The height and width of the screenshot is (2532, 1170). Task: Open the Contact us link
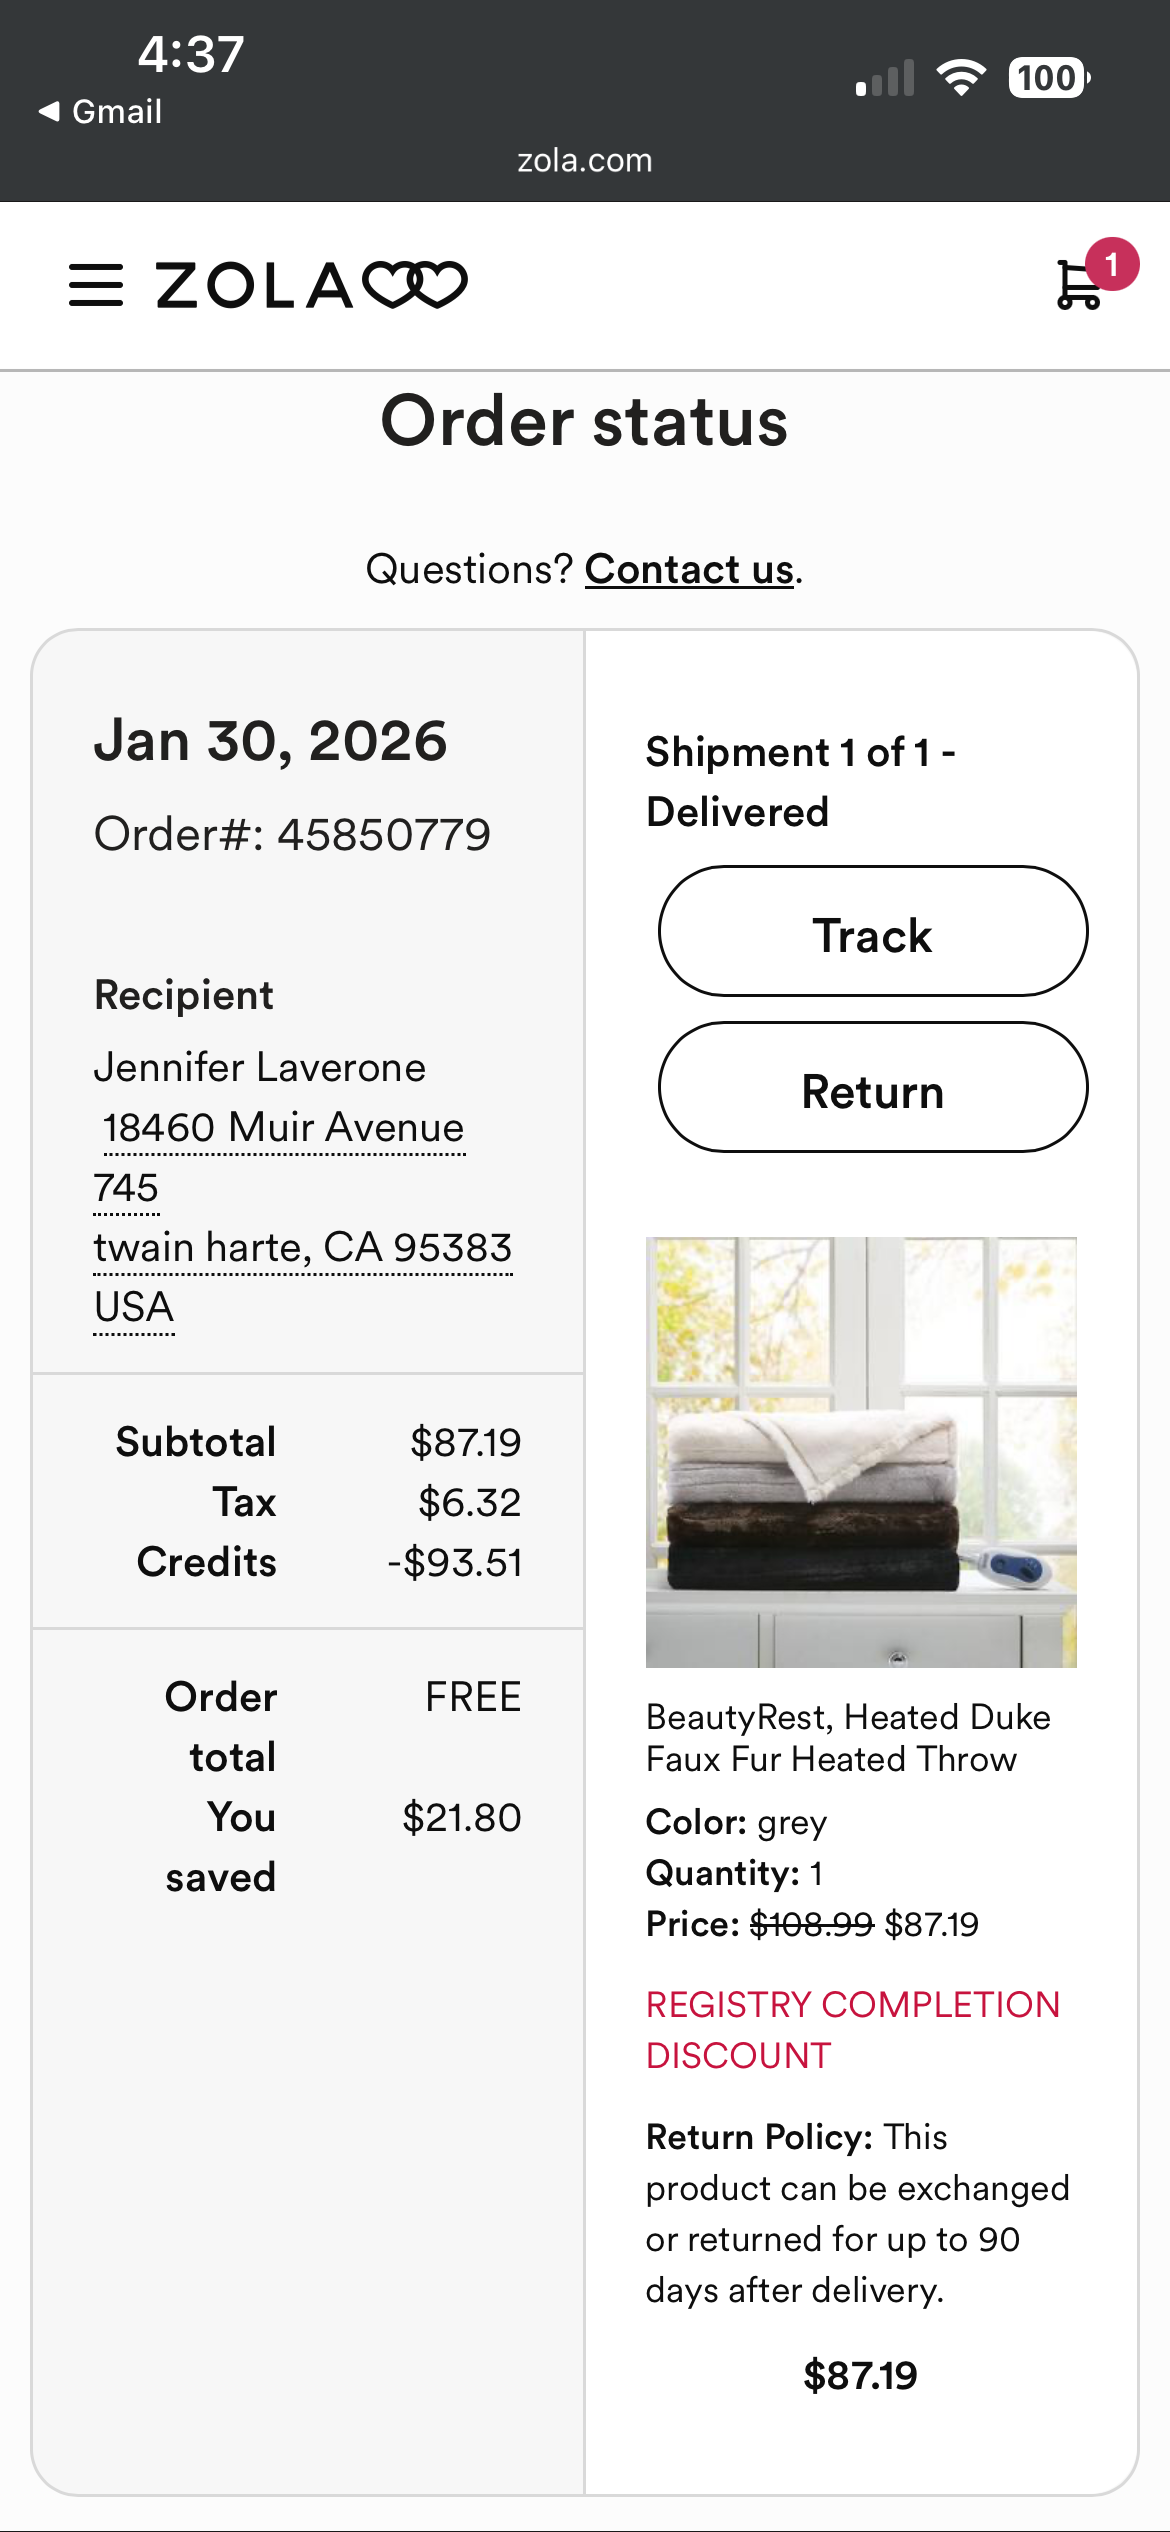690,569
